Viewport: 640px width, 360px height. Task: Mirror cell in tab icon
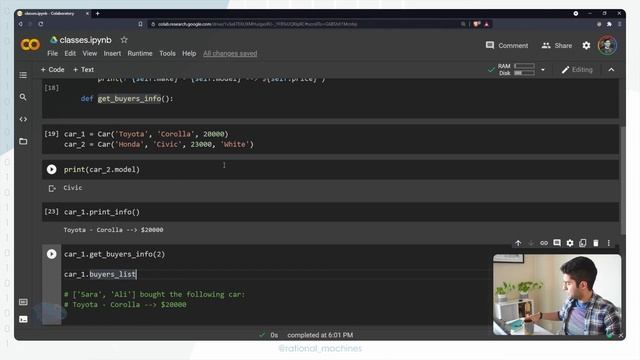click(x=582, y=243)
